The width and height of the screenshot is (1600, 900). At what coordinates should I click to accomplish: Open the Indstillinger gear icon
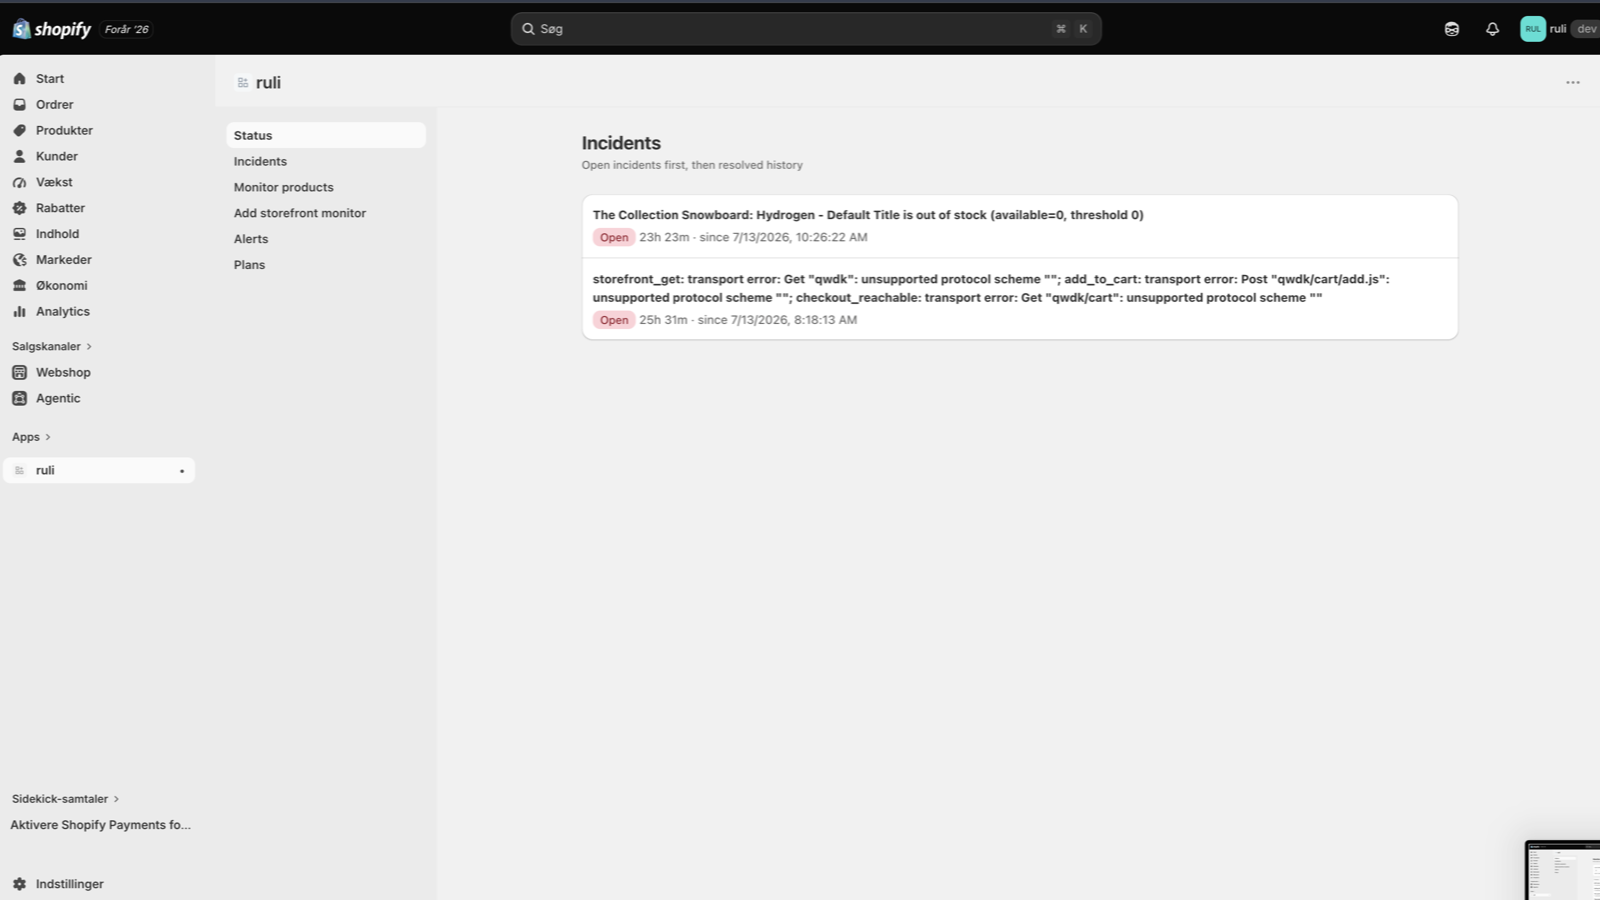coord(19,884)
